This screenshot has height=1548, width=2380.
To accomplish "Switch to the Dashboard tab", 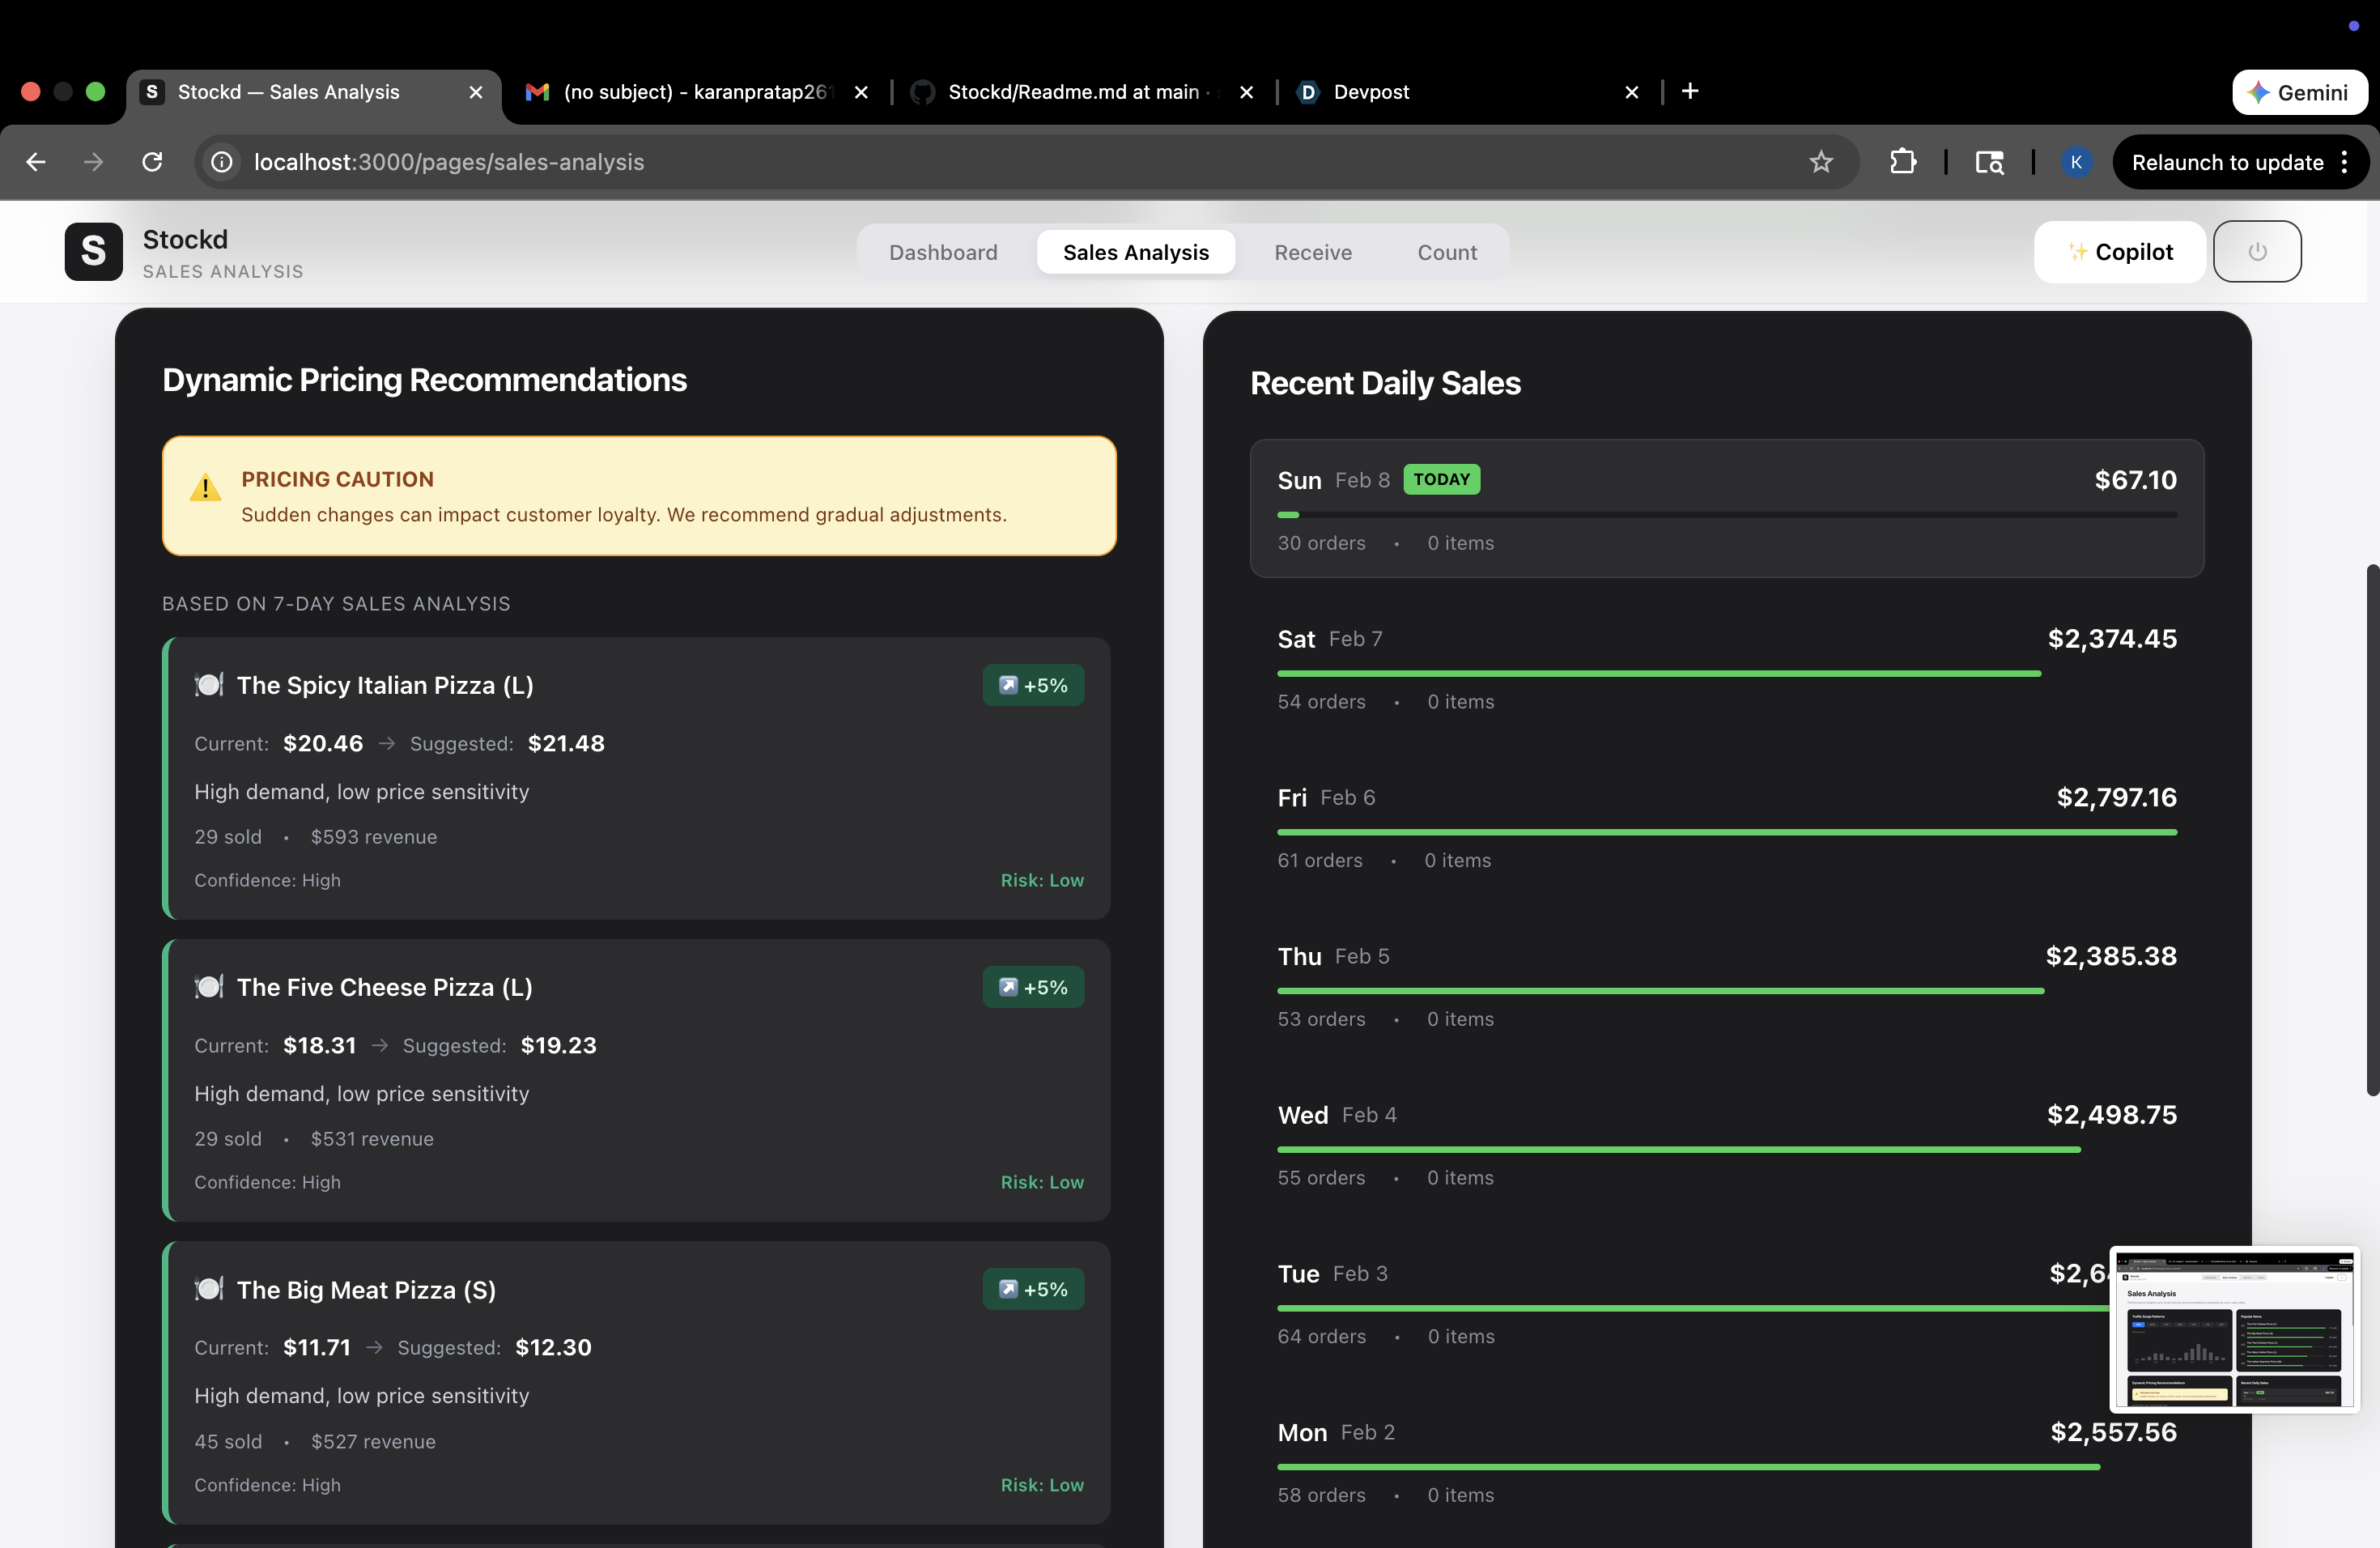I will coord(942,252).
